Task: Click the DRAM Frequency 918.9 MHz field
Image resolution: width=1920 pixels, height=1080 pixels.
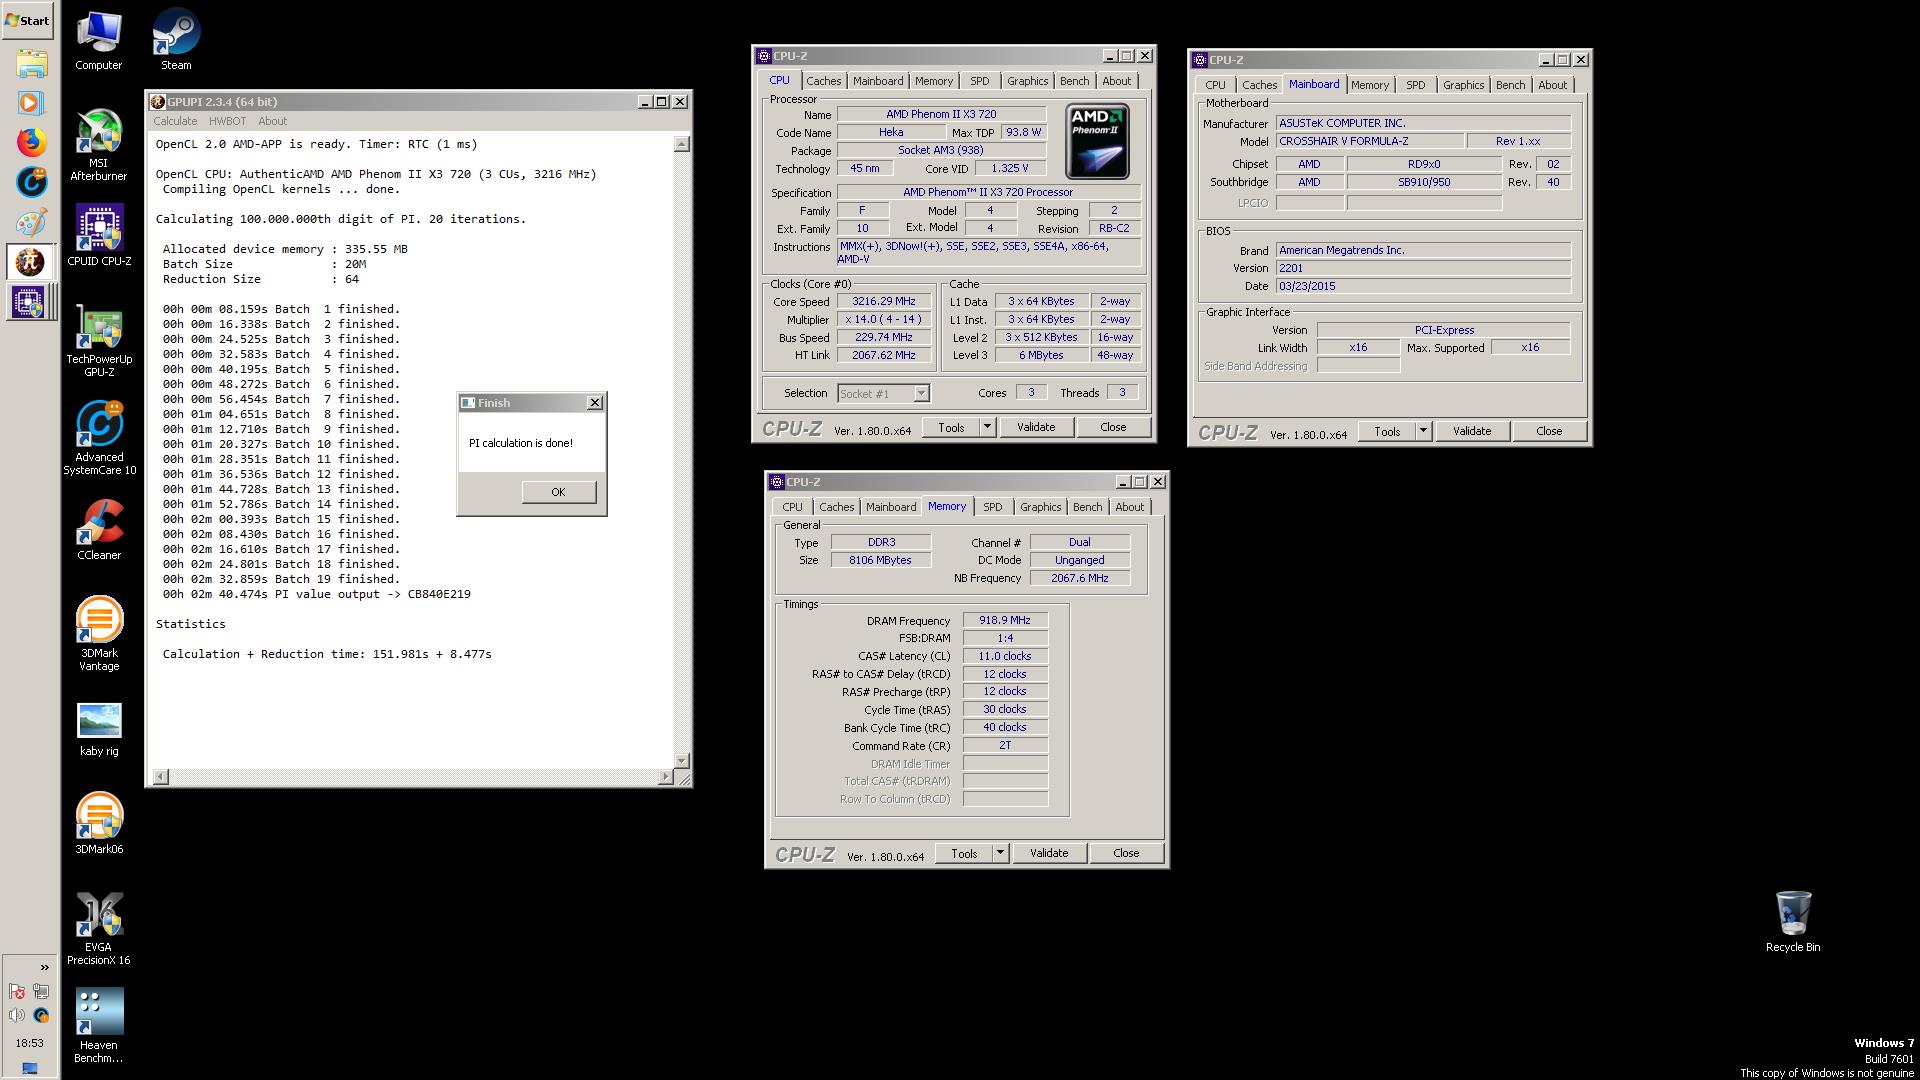Action: (1005, 620)
